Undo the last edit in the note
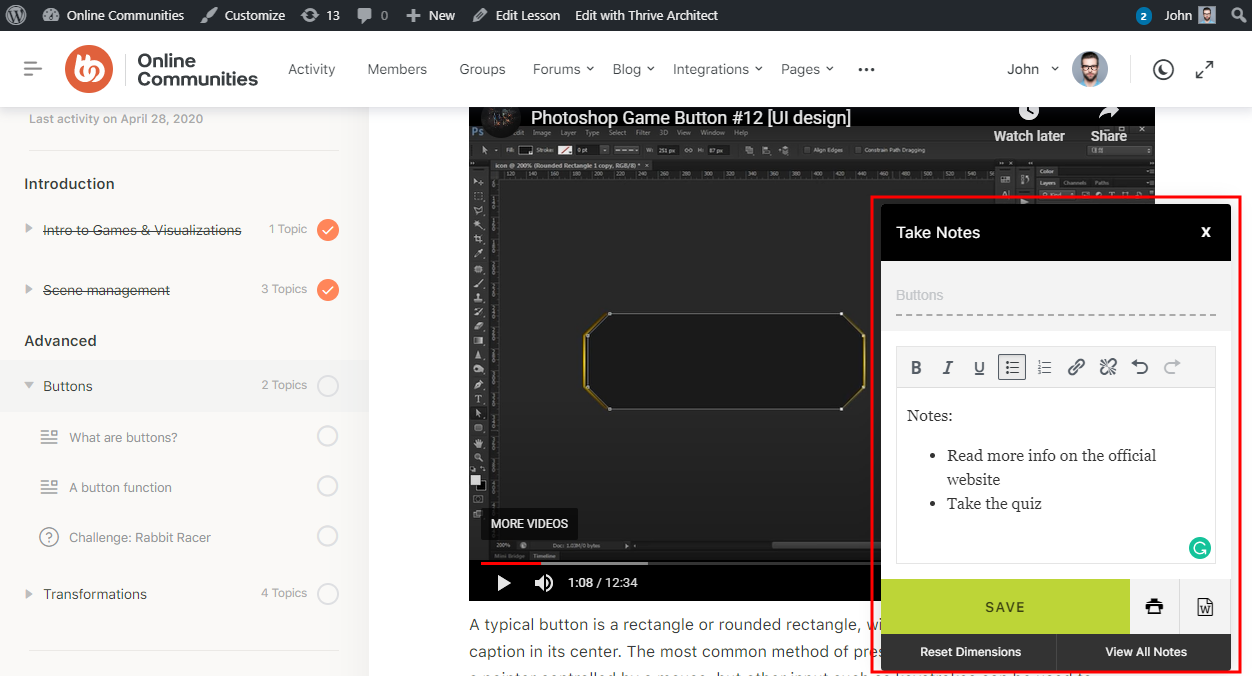 1140,367
